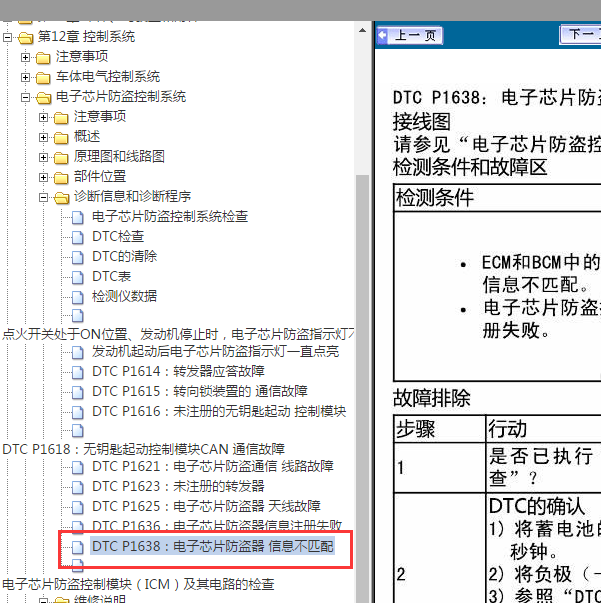Expand the 车体电气控制系统 folder node

(x=25, y=77)
